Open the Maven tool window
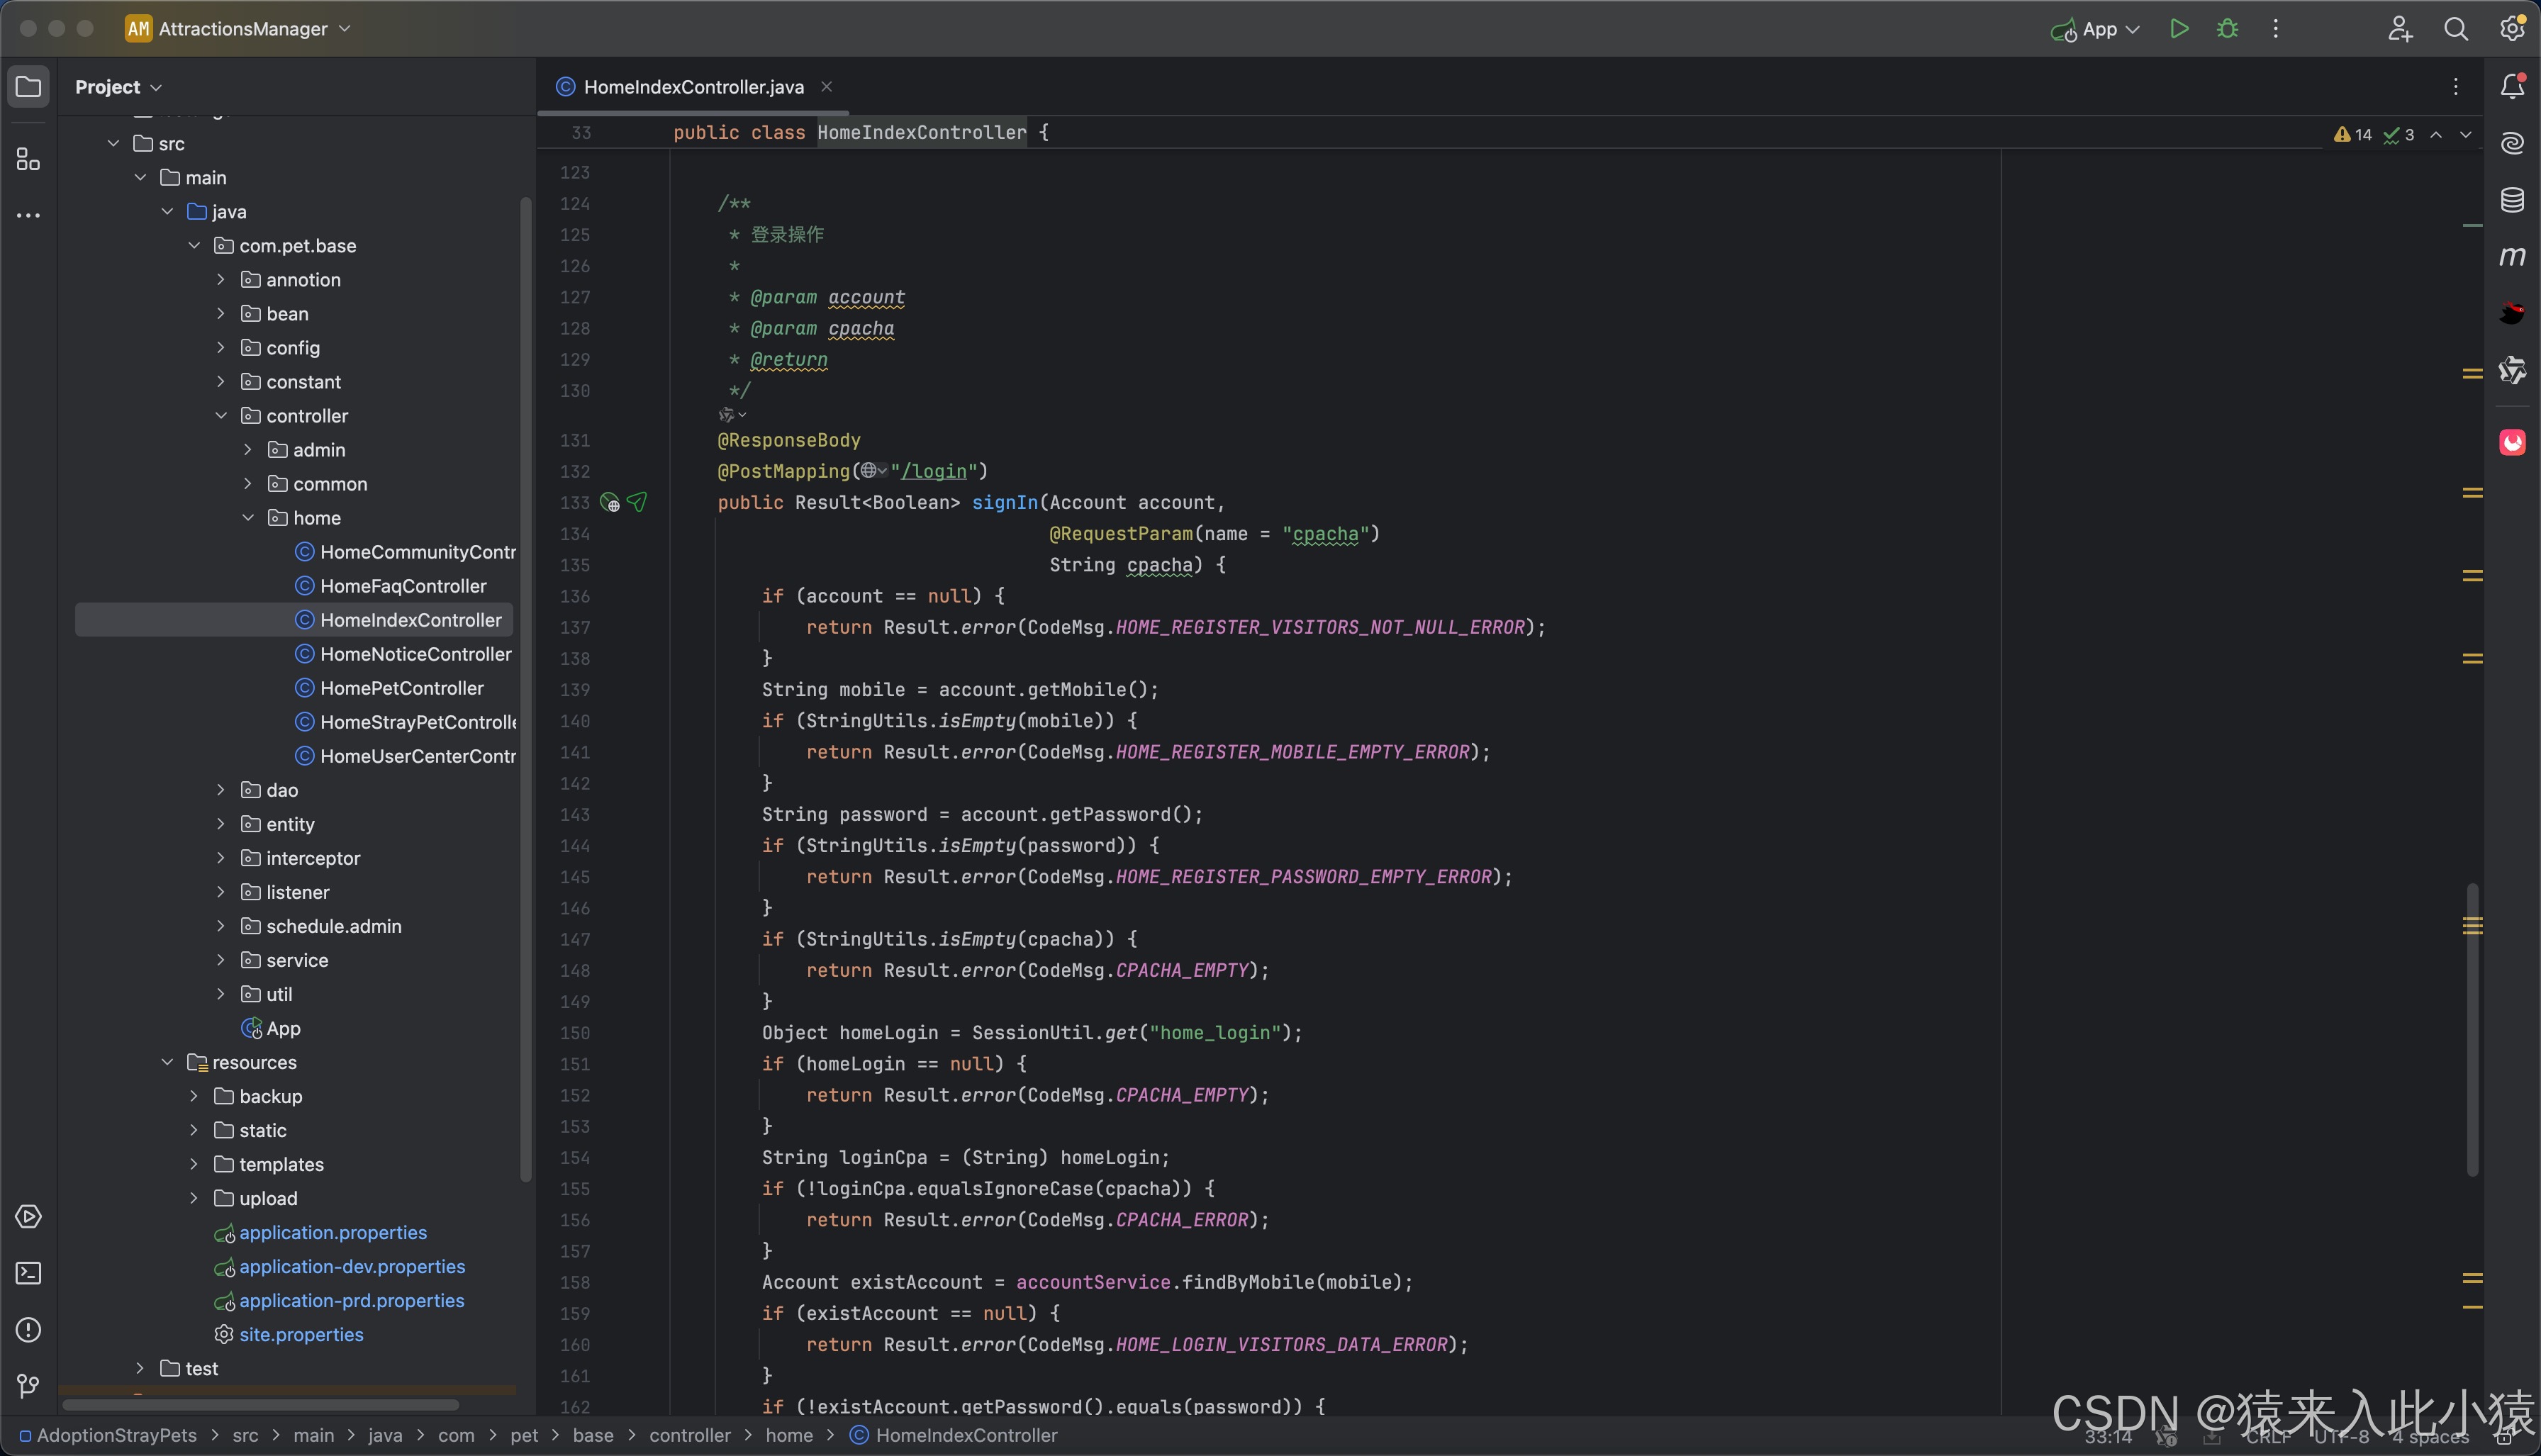Screen dimensions: 2541x1456 point(2512,256)
